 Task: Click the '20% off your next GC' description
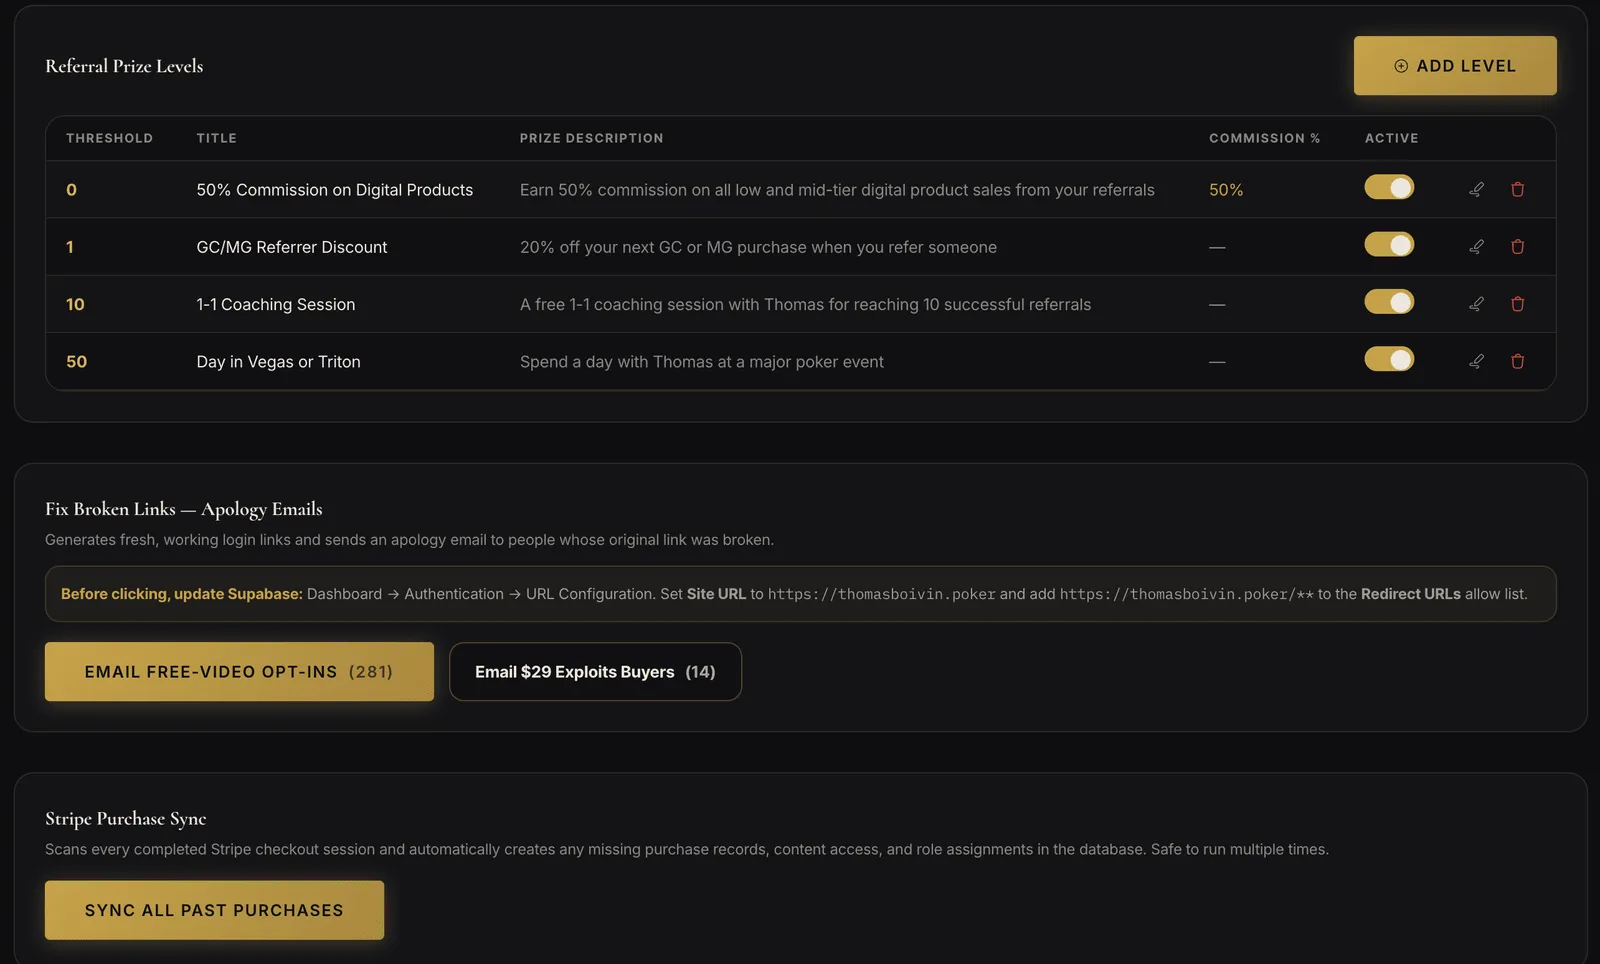[x=758, y=247]
